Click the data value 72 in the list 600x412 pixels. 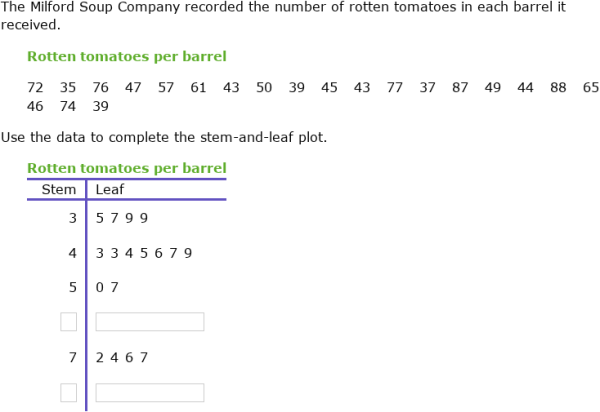click(35, 88)
